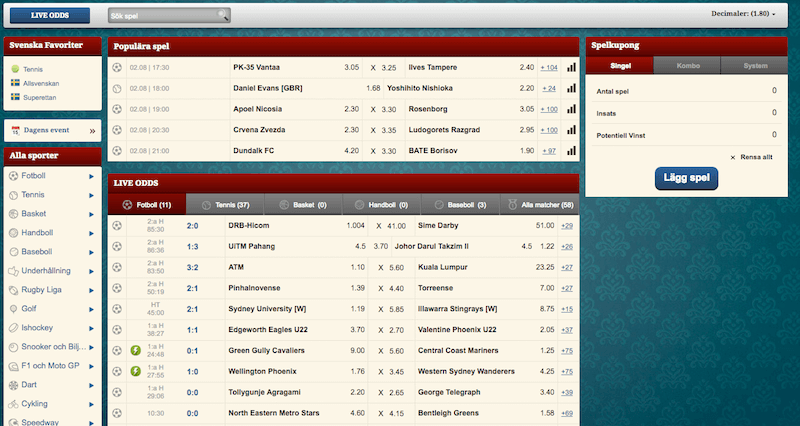Open +97 more bets for Dundalk FC

(x=549, y=151)
